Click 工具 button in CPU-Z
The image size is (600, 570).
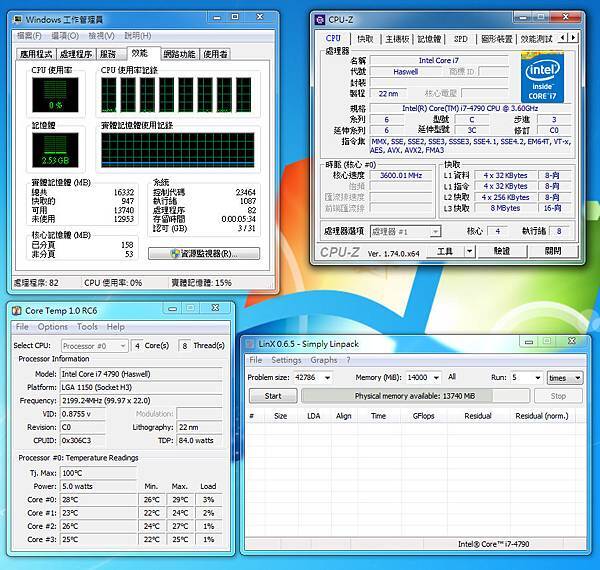coord(445,251)
